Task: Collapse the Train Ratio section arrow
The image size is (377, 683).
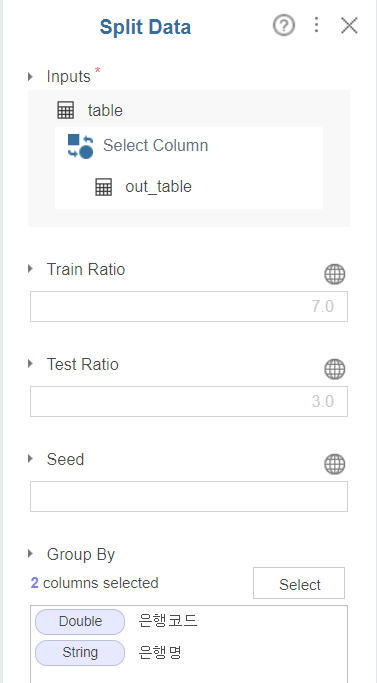Action: [30, 269]
